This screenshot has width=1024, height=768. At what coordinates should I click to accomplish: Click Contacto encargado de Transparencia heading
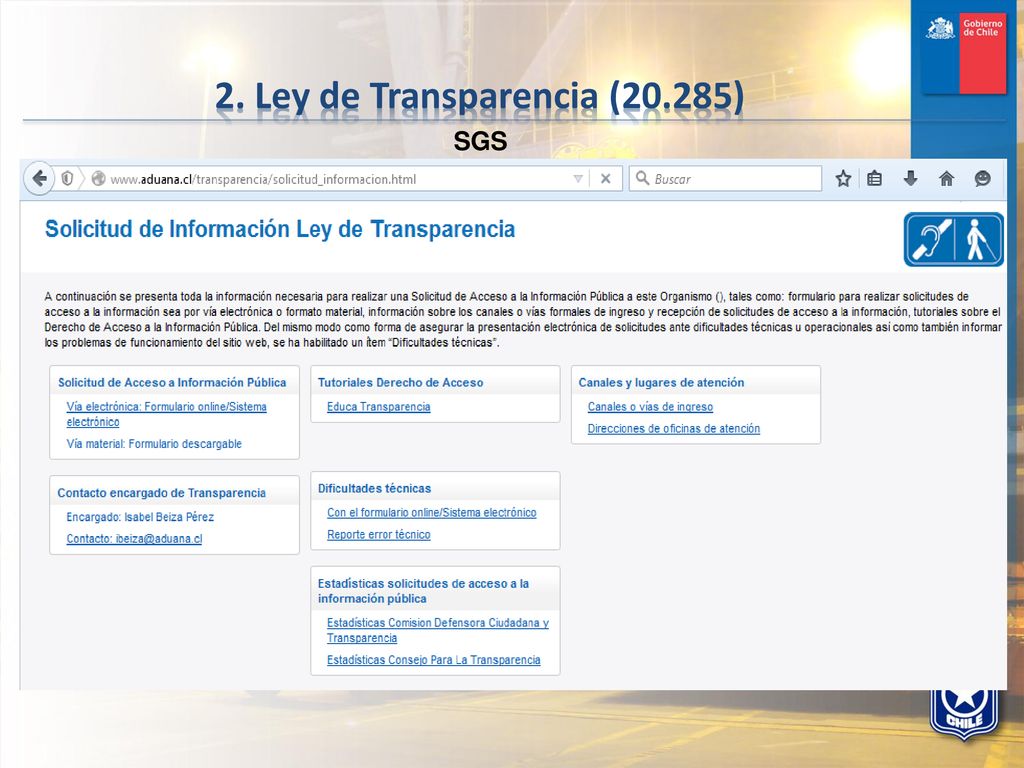click(161, 493)
